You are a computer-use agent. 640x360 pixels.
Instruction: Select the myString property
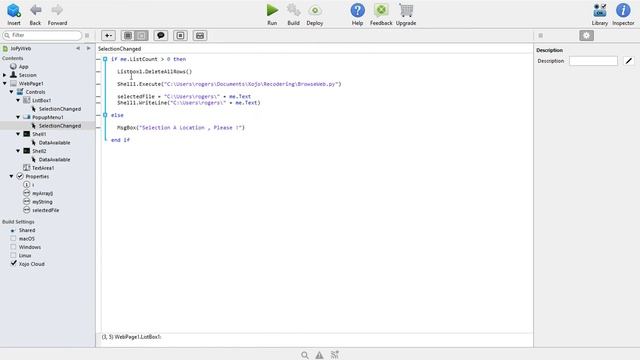[x=42, y=202]
